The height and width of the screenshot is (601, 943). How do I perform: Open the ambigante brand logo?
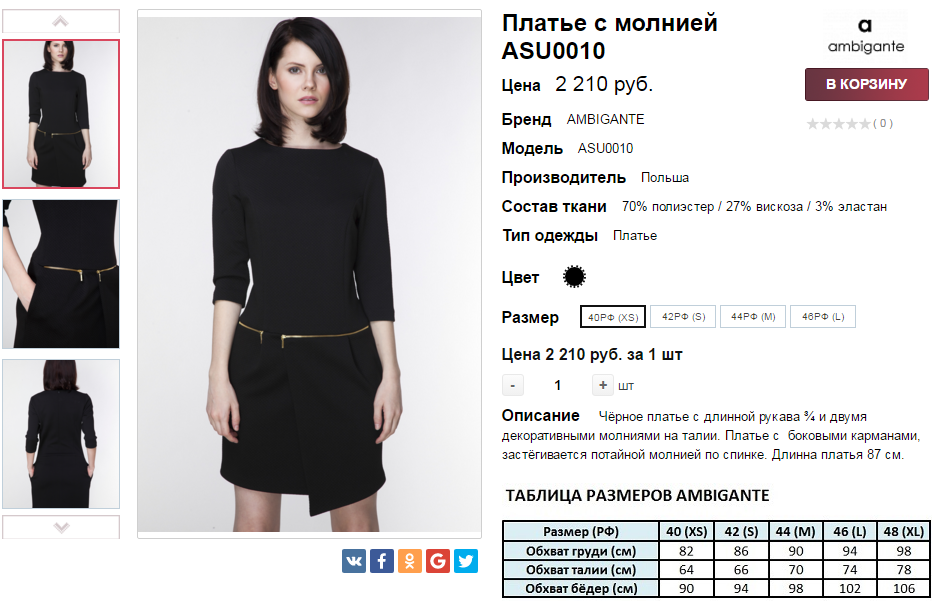click(865, 35)
